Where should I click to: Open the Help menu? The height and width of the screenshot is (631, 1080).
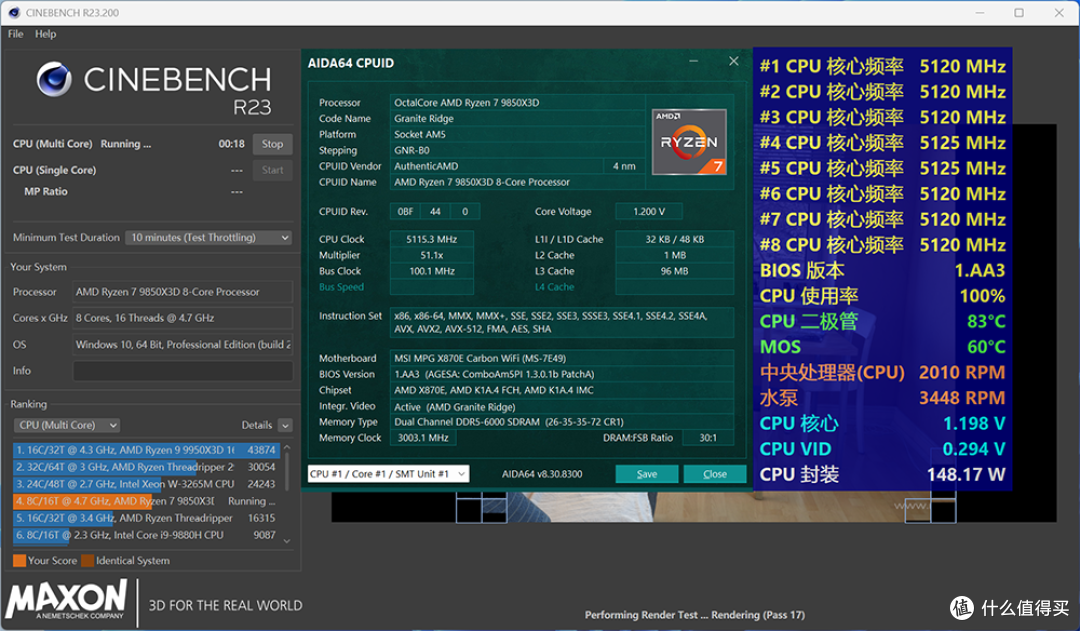tap(45, 34)
